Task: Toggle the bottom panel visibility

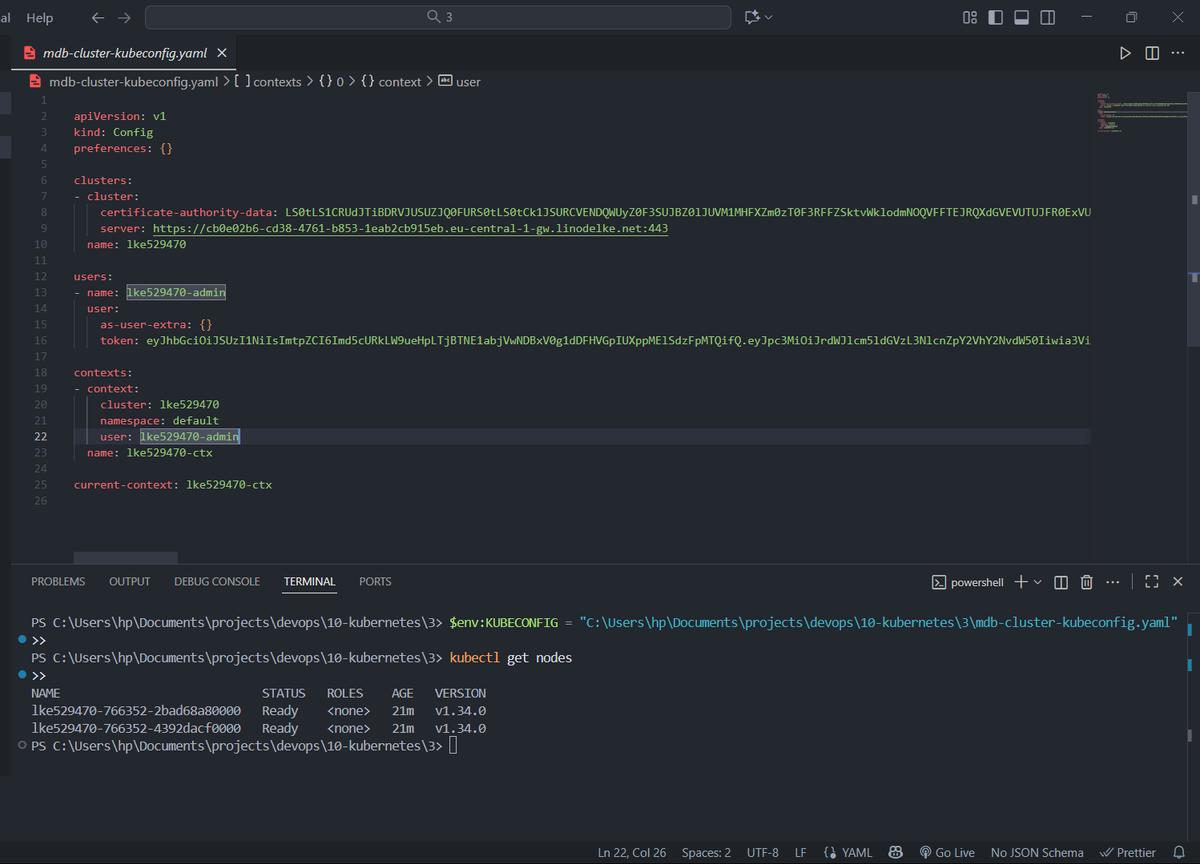Action: (x=1021, y=18)
